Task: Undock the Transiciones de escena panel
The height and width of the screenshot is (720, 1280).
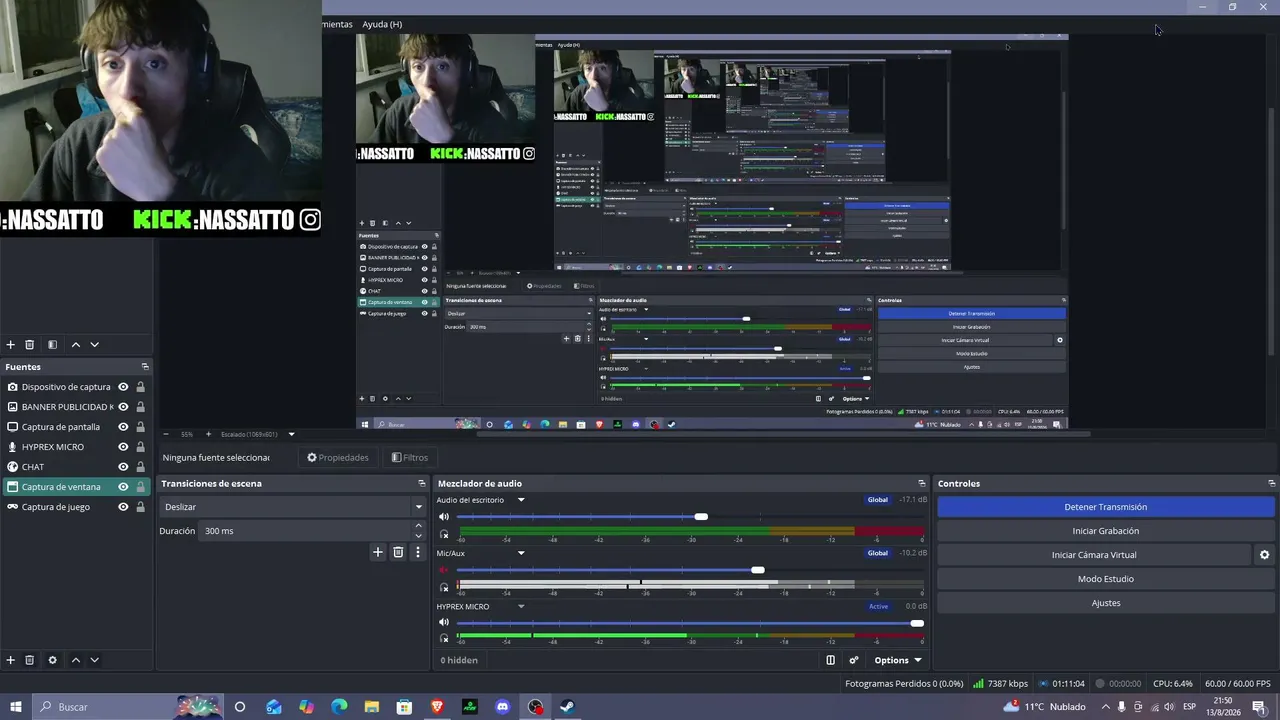Action: [x=422, y=484]
